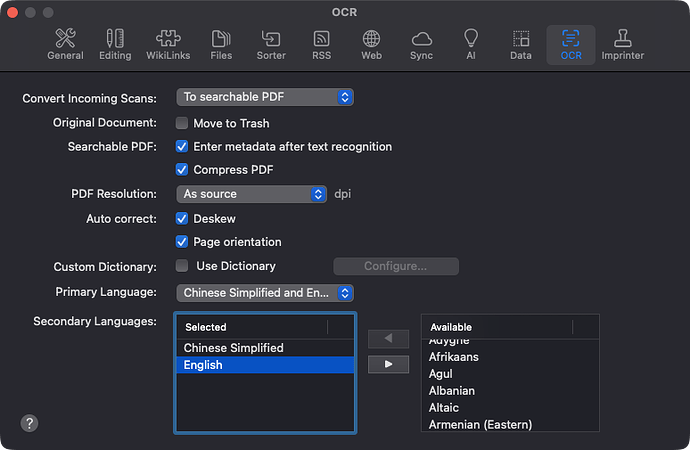Expand the Convert Incoming Scans dropdown

click(265, 97)
